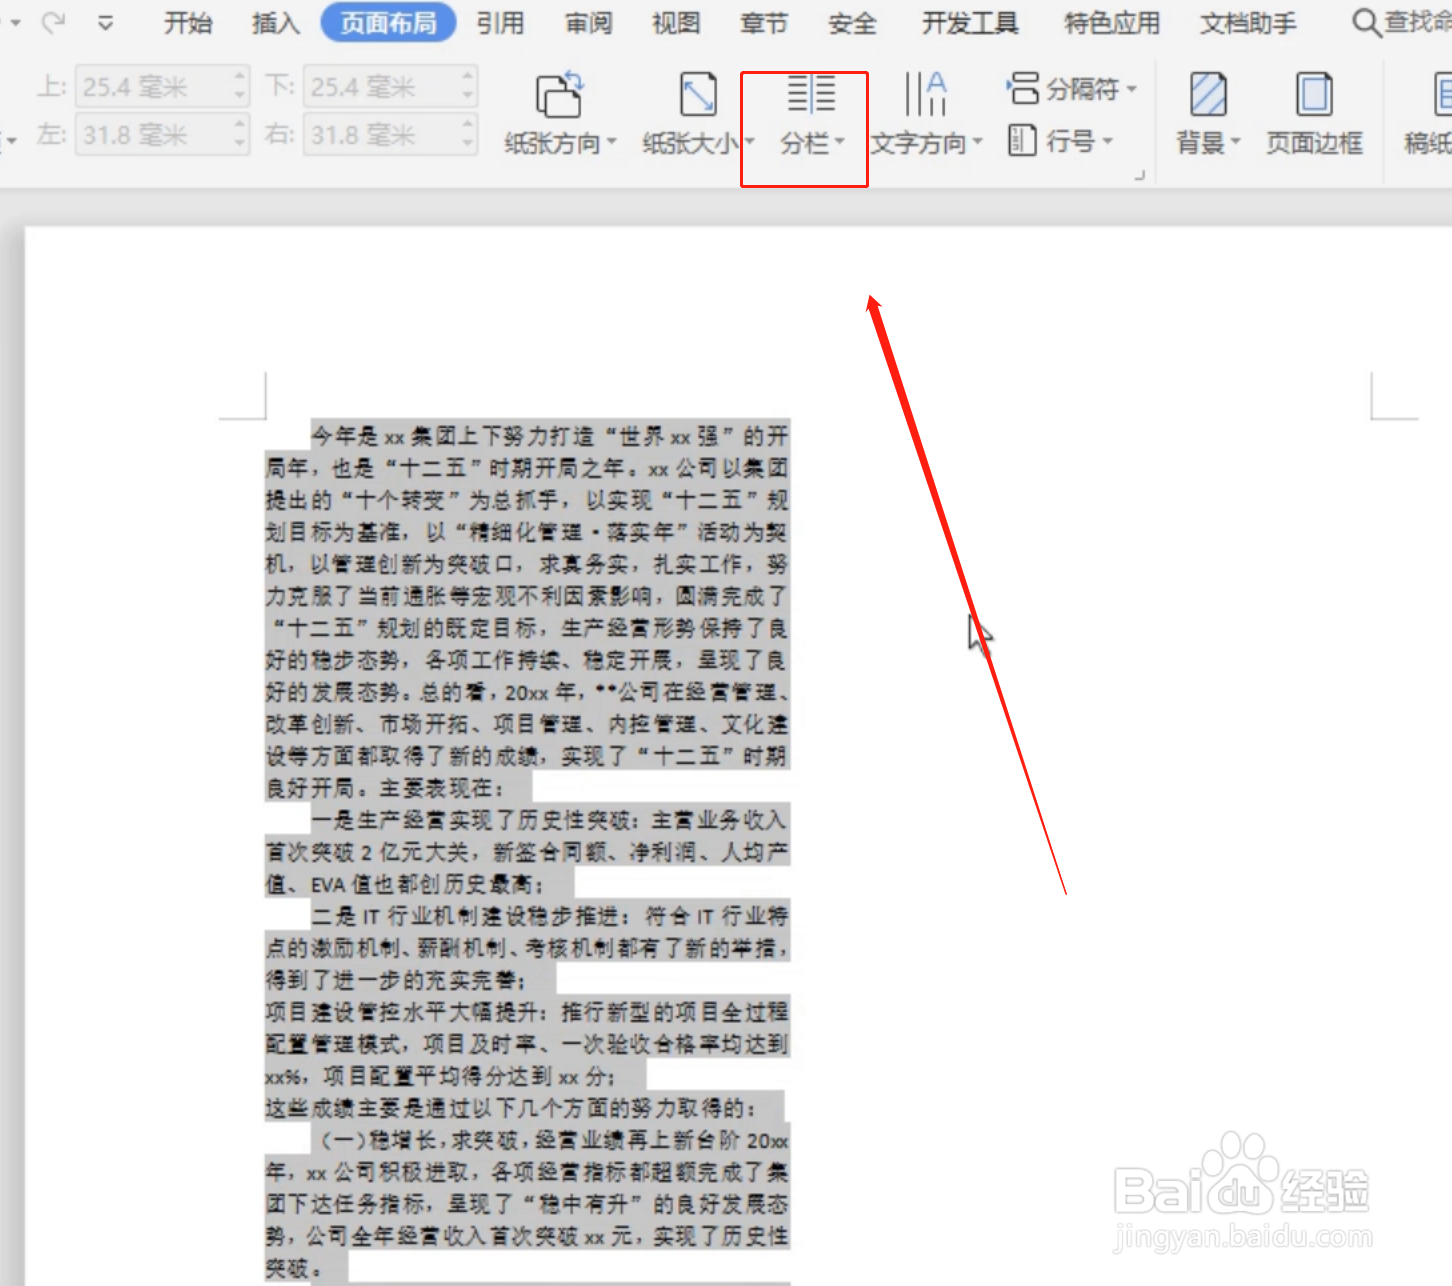Open page setup dialog launcher
The image size is (1452, 1286).
pyautogui.click(x=1138, y=175)
